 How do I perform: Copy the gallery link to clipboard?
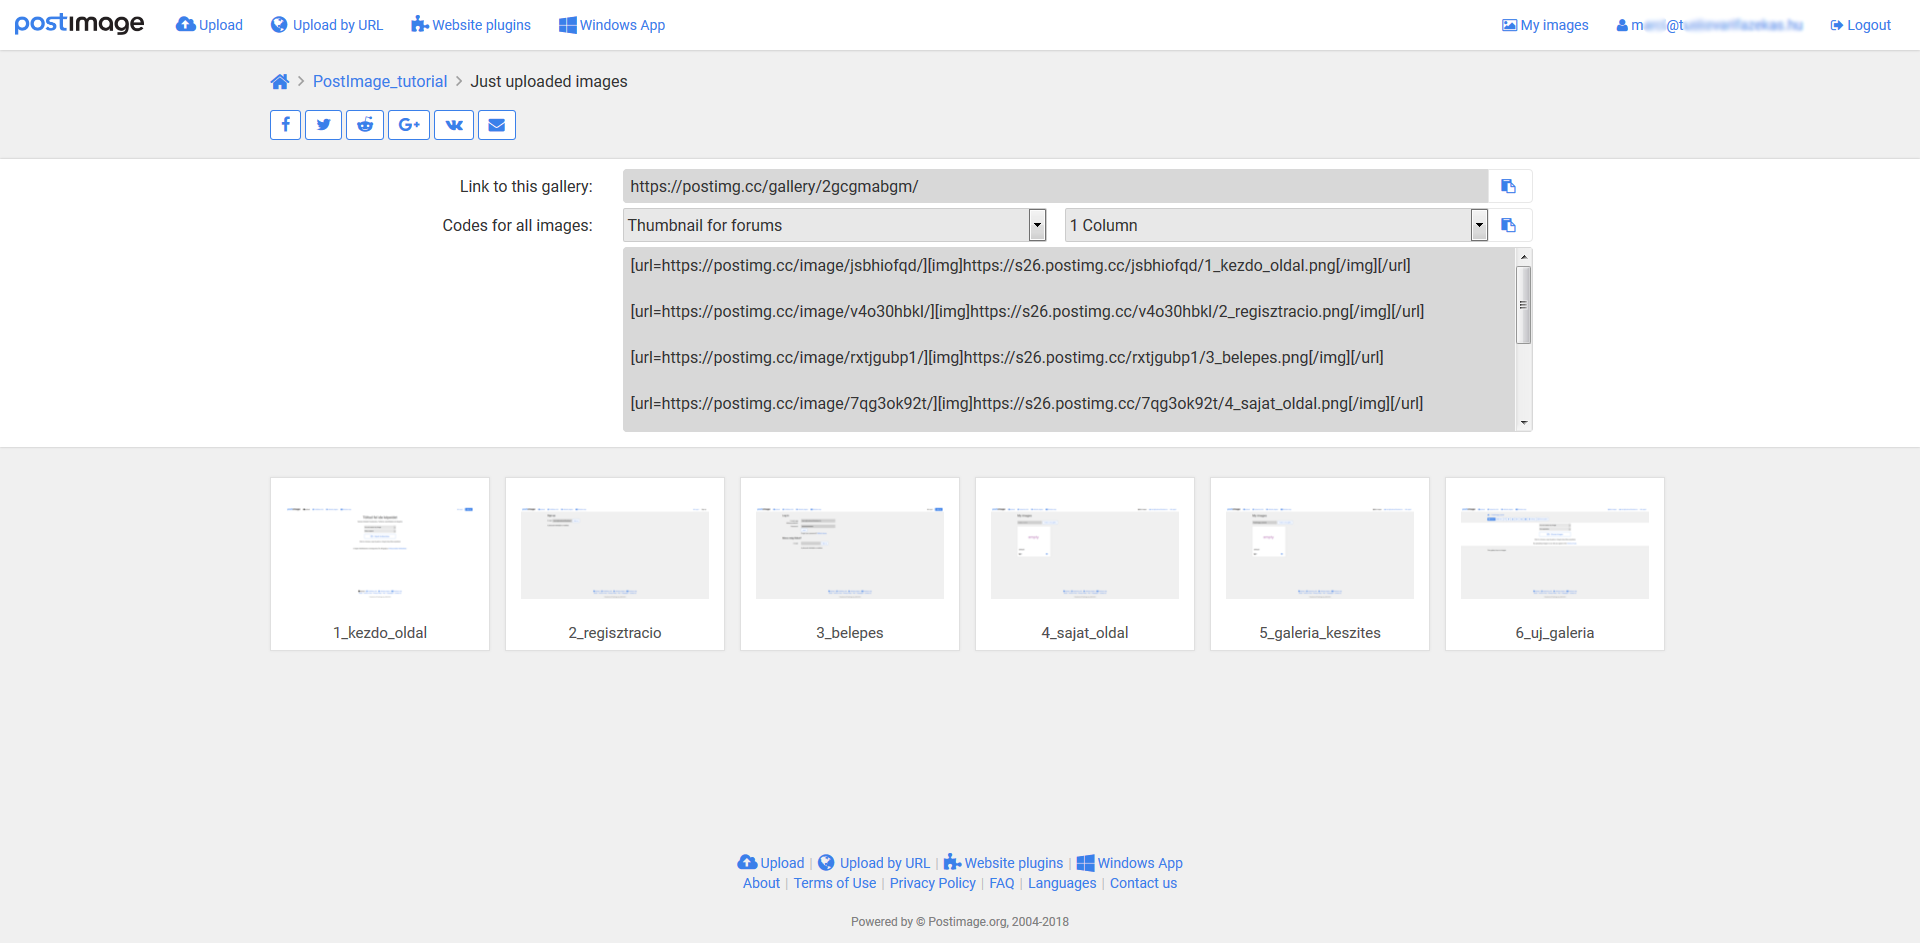coord(1509,186)
